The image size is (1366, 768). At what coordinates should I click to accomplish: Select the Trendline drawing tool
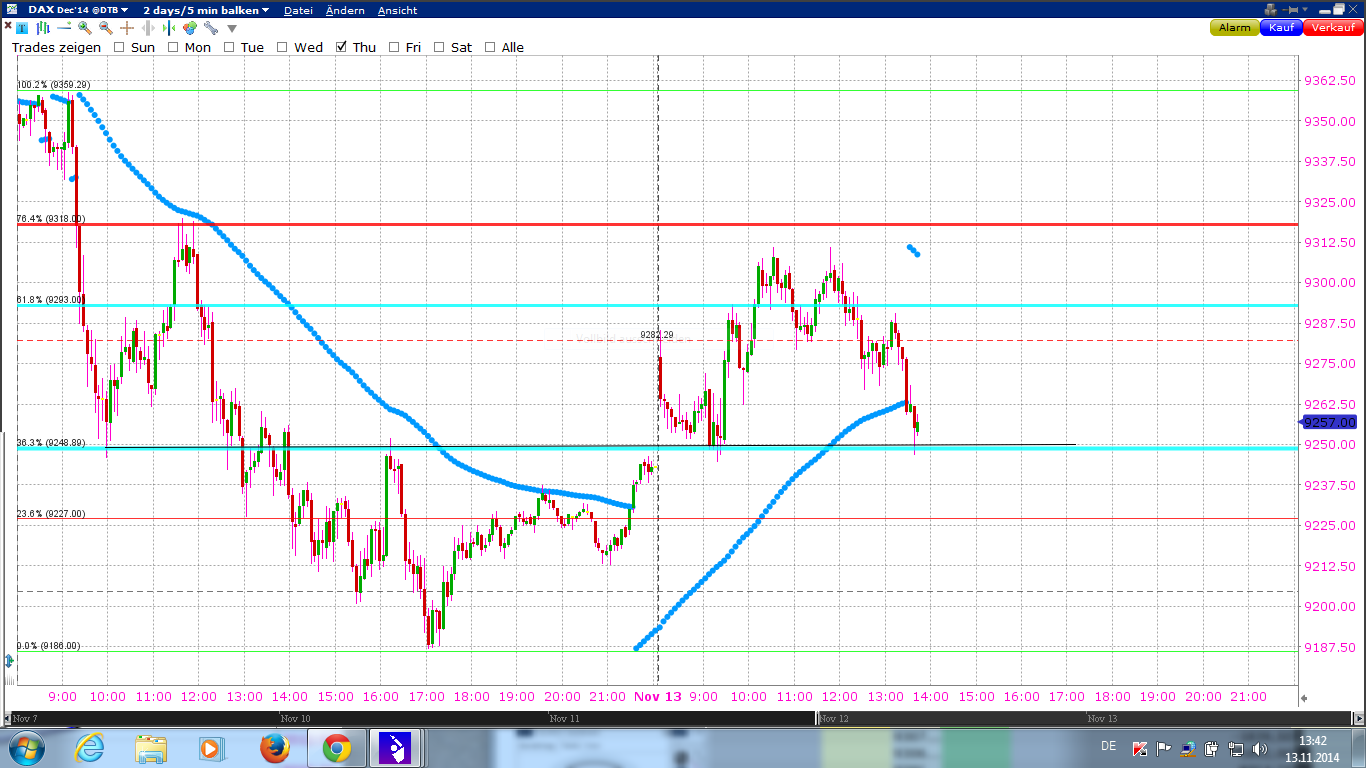pyautogui.click(x=63, y=29)
